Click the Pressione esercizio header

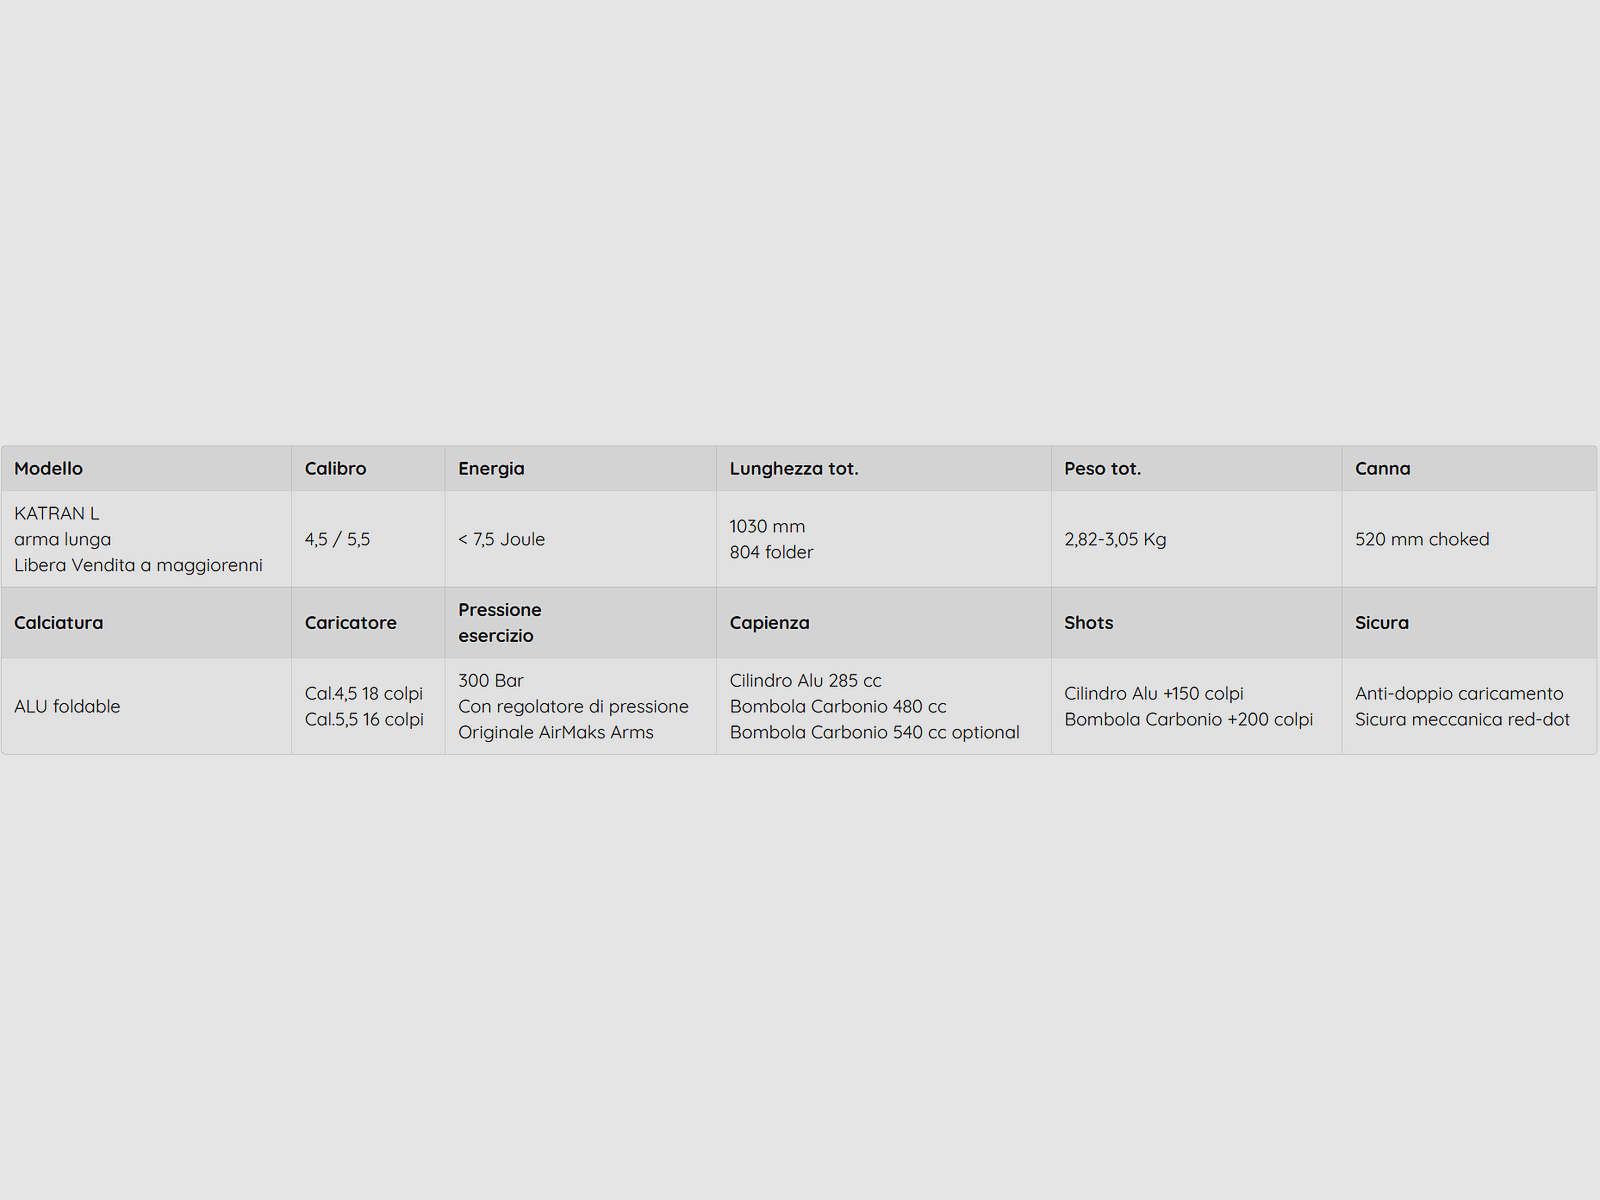[580, 622]
